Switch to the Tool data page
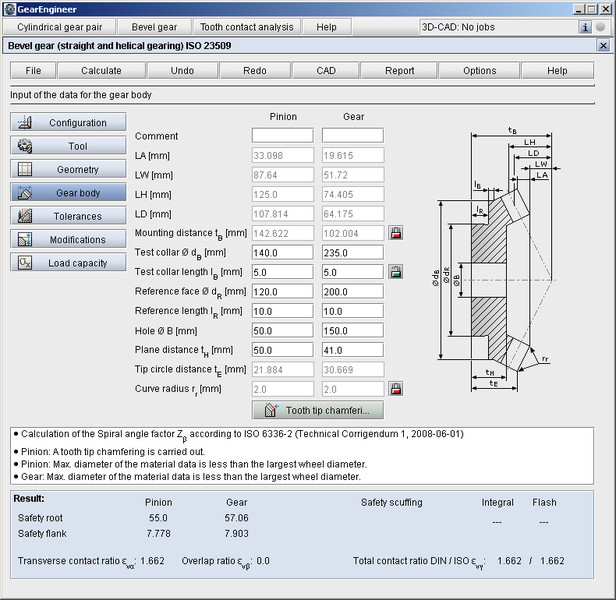This screenshot has height=600, width=616. coord(69,146)
